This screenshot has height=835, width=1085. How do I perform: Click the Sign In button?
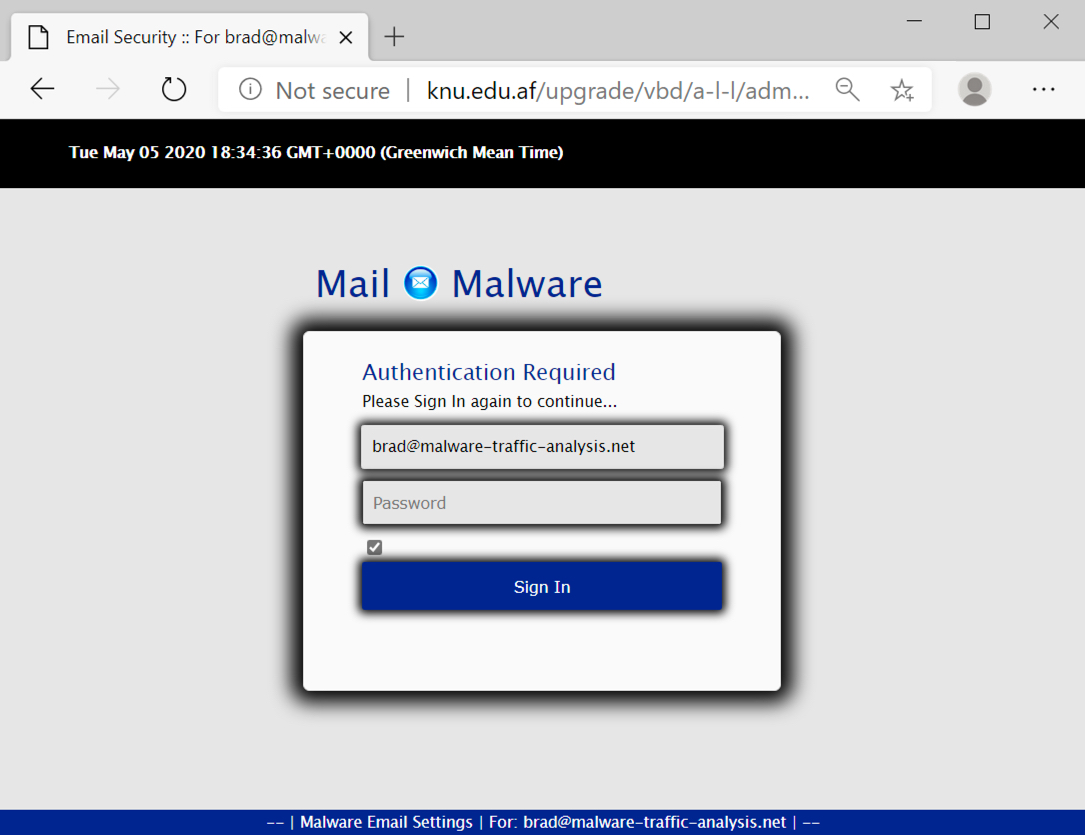click(542, 587)
